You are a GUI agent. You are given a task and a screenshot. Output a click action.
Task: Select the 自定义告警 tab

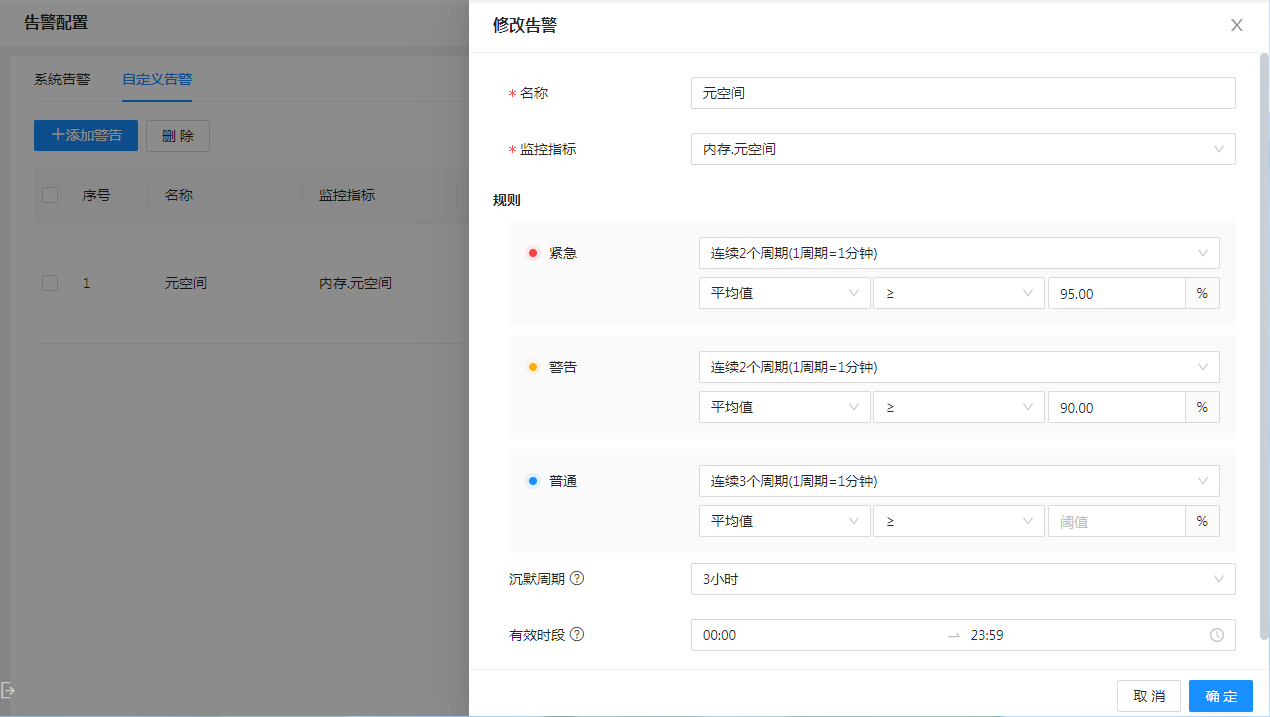pyautogui.click(x=157, y=79)
